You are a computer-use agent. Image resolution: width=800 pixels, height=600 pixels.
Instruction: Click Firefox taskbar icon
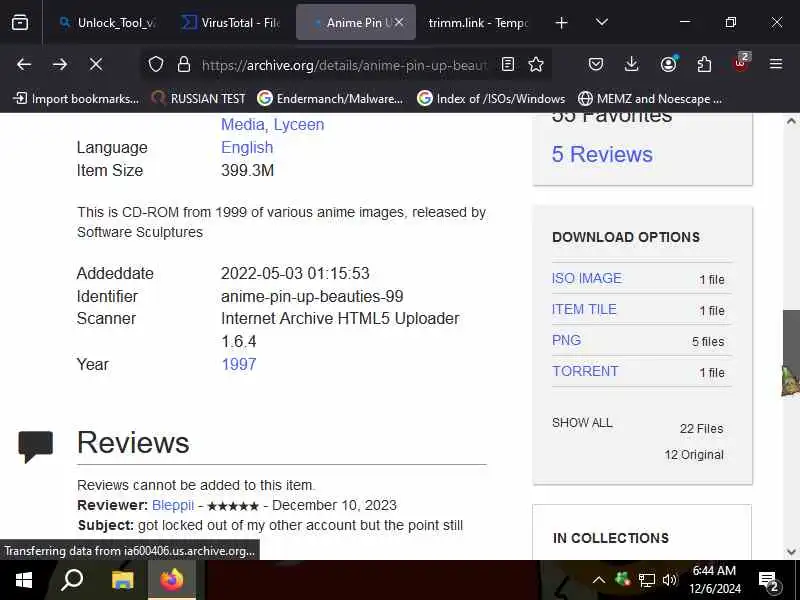tap(172, 580)
